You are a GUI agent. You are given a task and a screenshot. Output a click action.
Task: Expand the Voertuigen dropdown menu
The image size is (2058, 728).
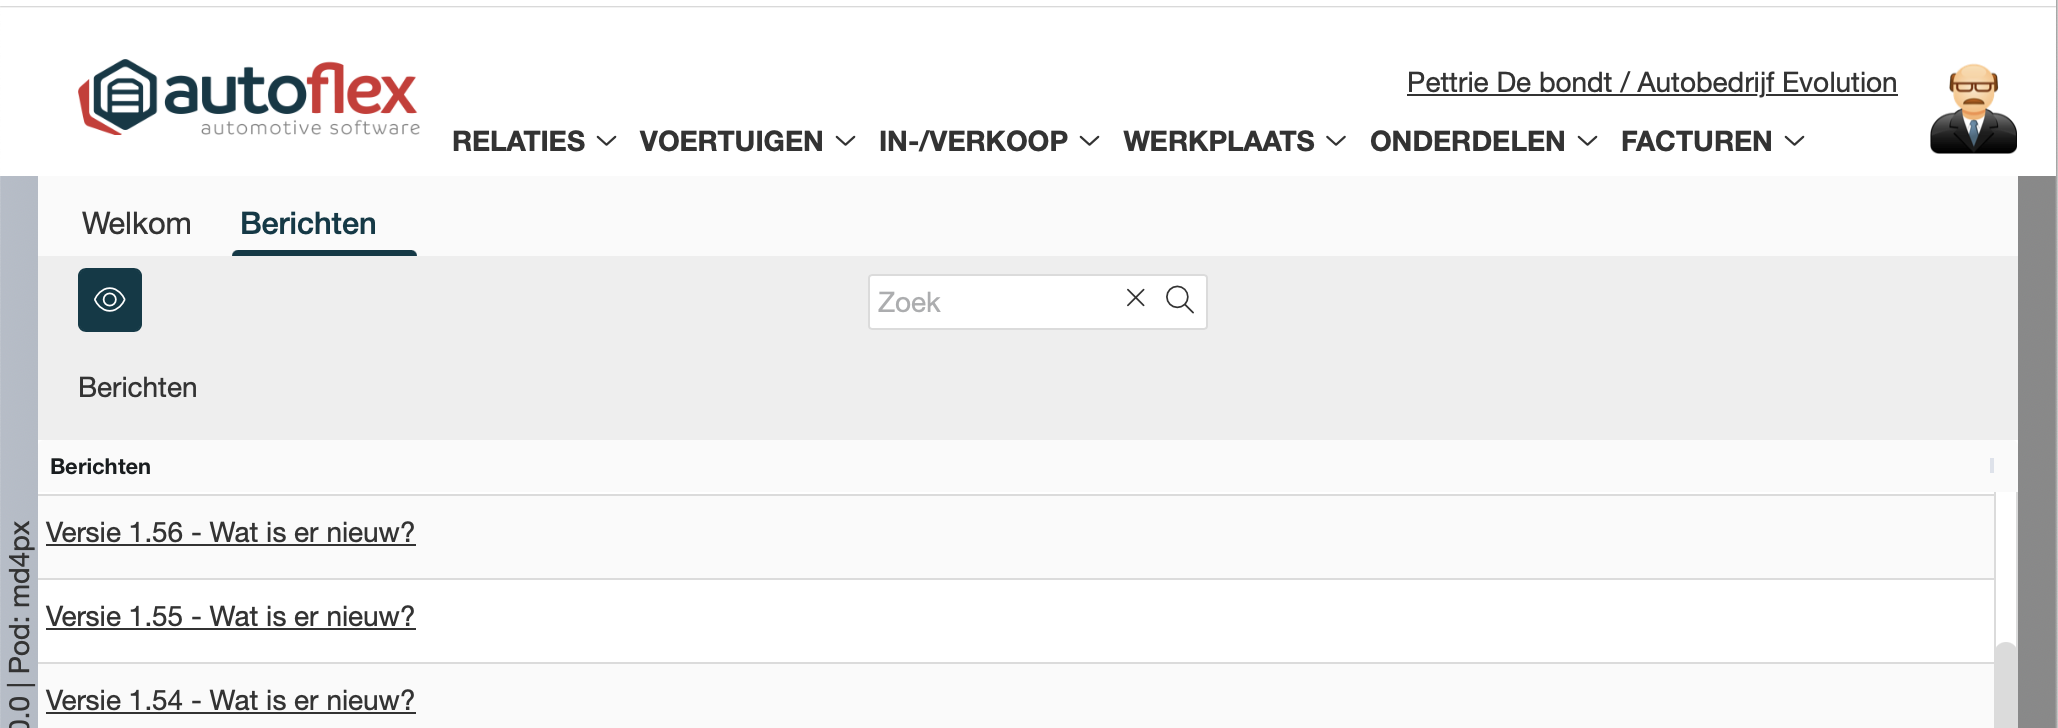(747, 142)
